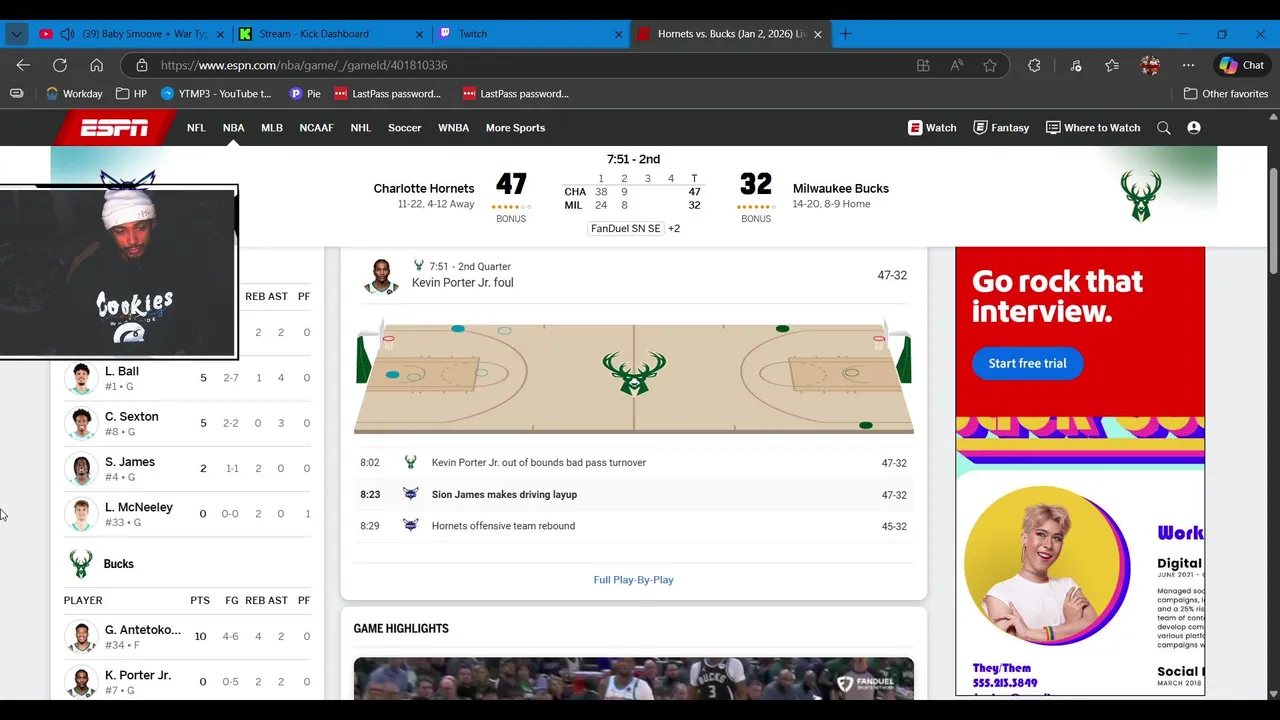Image resolution: width=1280 pixels, height=720 pixels.
Task: Open first LastPass password bookmark
Action: tap(387, 94)
